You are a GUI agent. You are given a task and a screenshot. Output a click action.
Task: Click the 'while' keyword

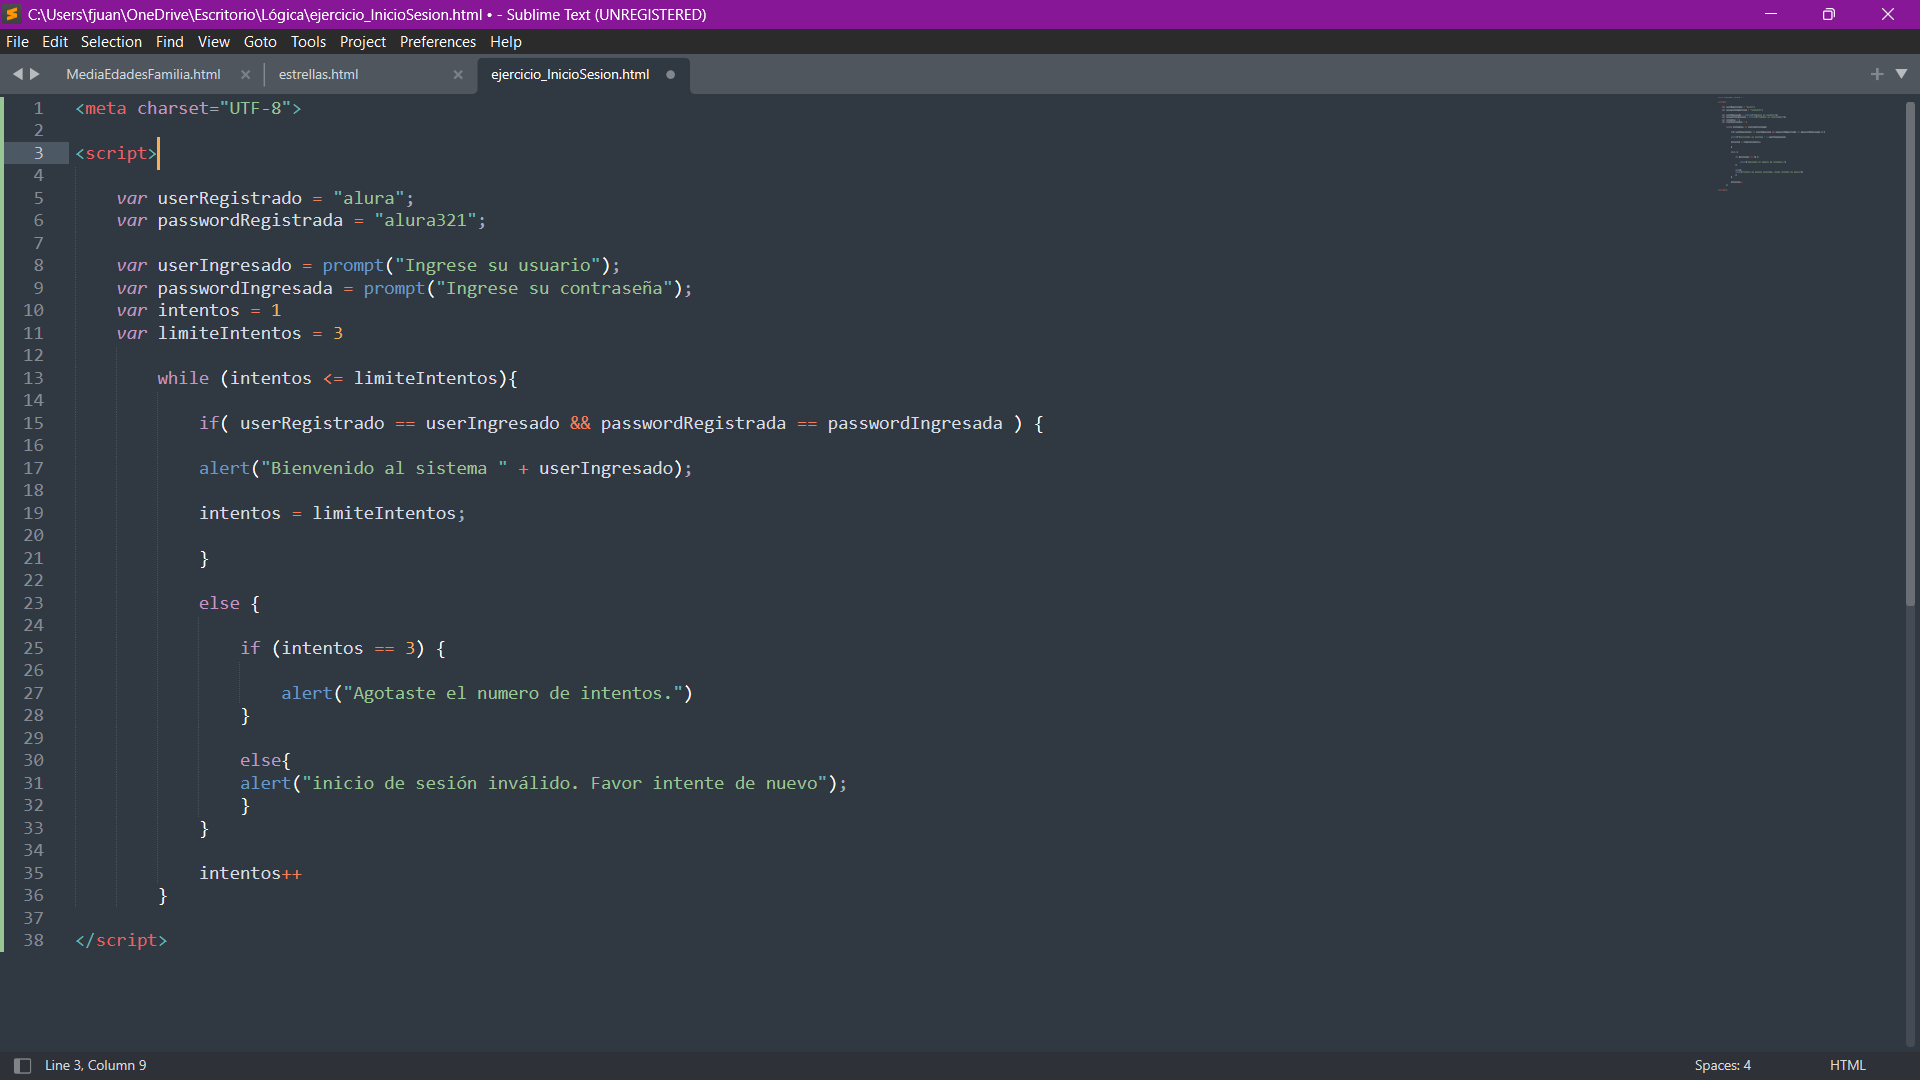183,378
